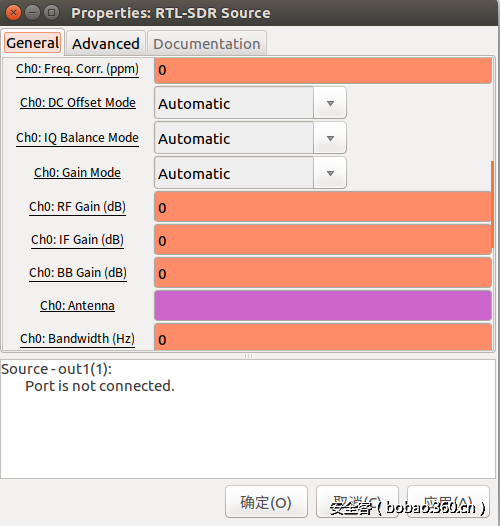Close the Properties window
Viewport: 500px width, 526px height.
point(13,13)
